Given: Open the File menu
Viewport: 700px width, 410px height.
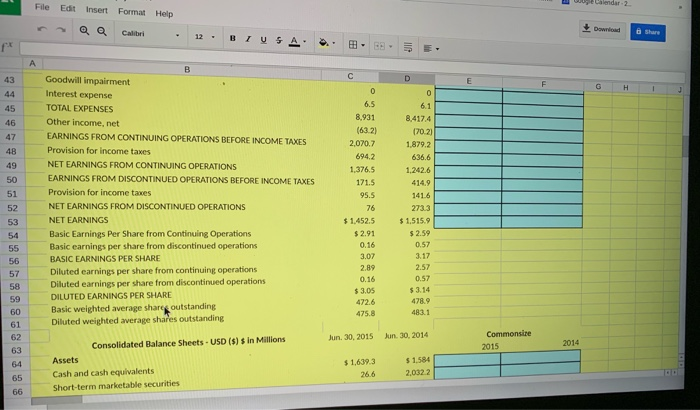Looking at the screenshot, I should point(42,7).
